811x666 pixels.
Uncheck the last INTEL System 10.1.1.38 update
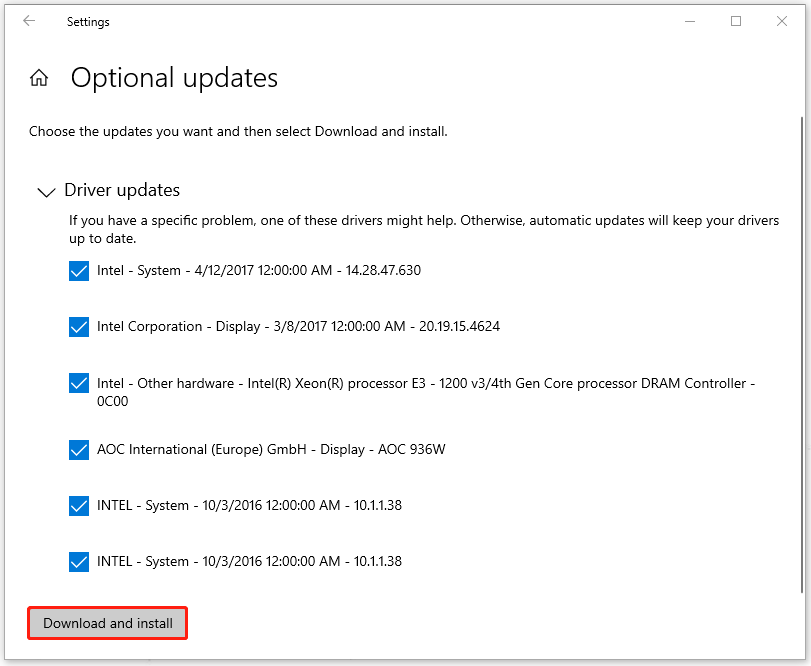click(79, 562)
